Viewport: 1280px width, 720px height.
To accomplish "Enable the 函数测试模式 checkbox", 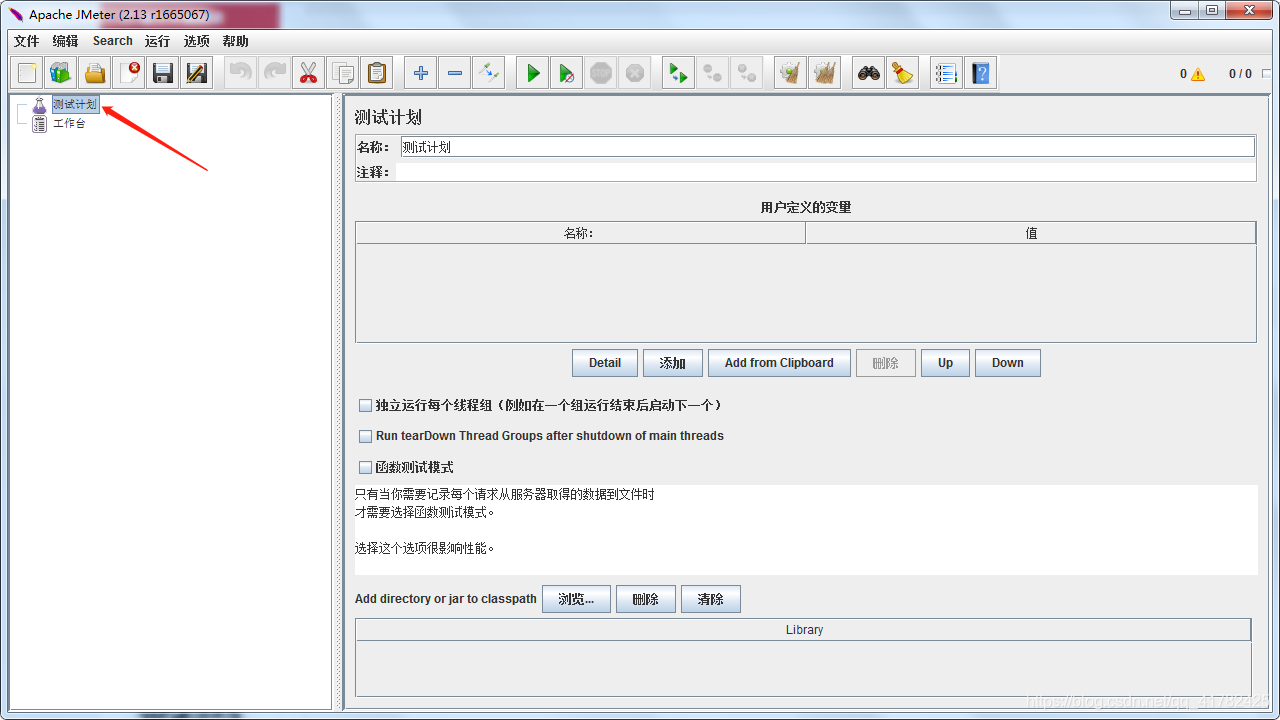I will click(365, 467).
